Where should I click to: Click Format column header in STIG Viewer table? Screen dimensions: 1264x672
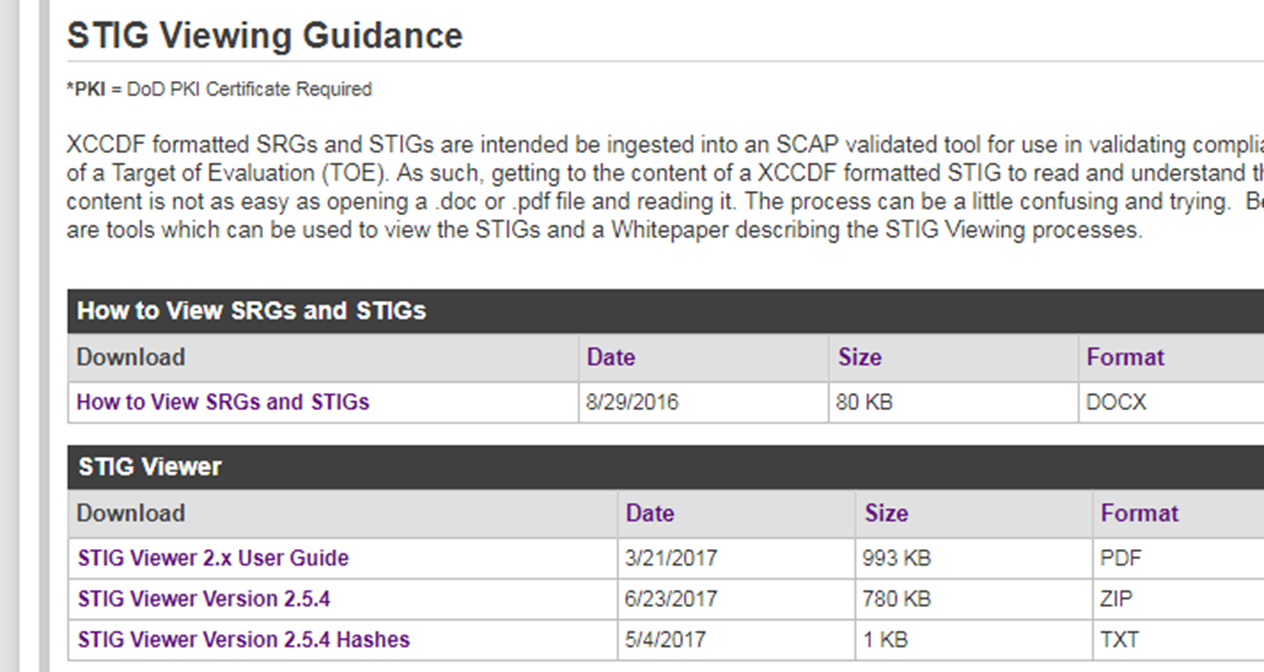point(1139,513)
